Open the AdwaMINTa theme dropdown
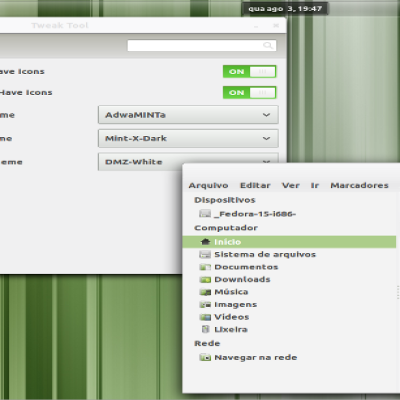 (x=188, y=115)
